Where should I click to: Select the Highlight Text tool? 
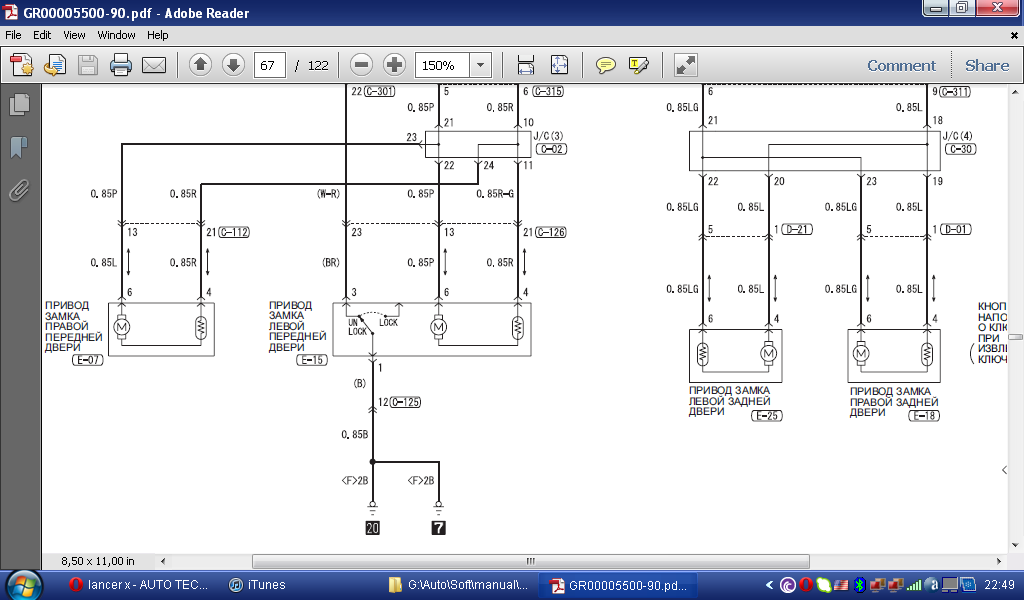[639, 65]
